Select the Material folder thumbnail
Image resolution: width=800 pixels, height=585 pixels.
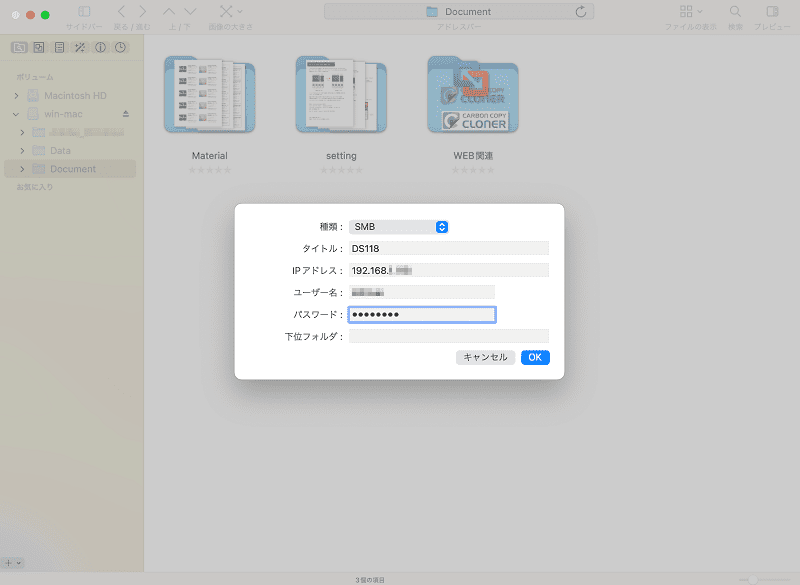(x=210, y=95)
